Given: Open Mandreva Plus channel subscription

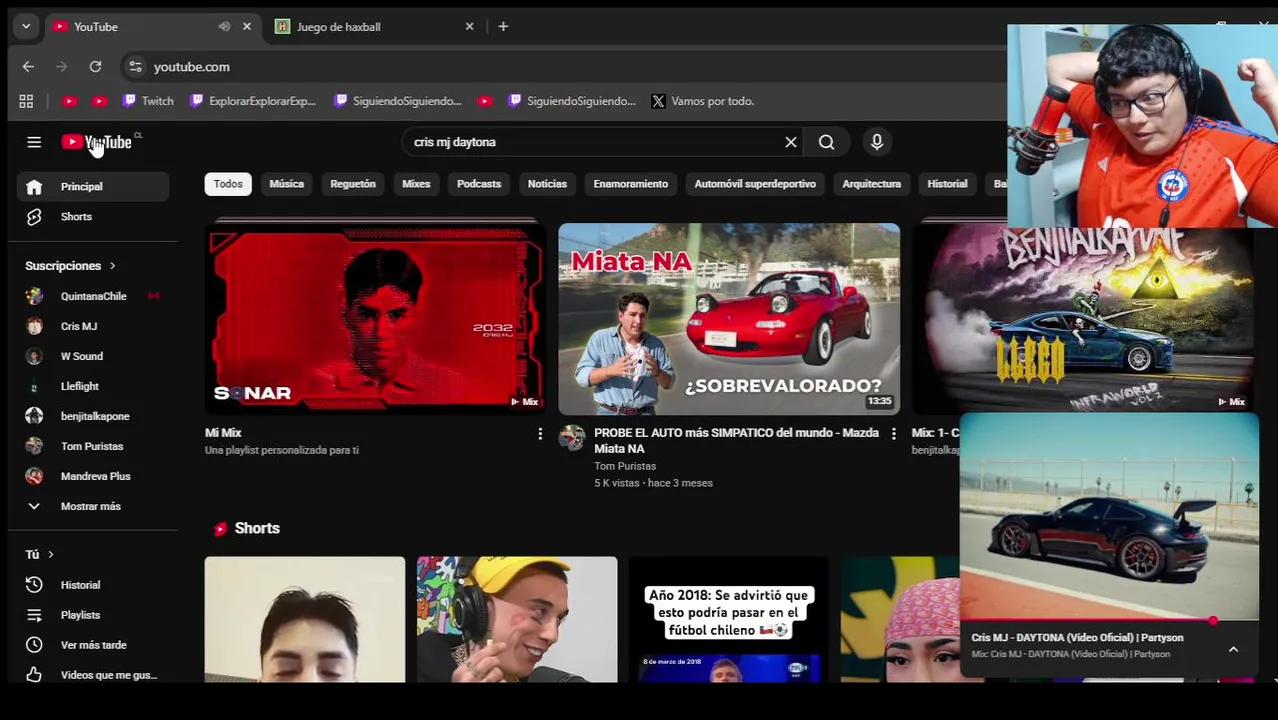Looking at the screenshot, I should pos(93,476).
